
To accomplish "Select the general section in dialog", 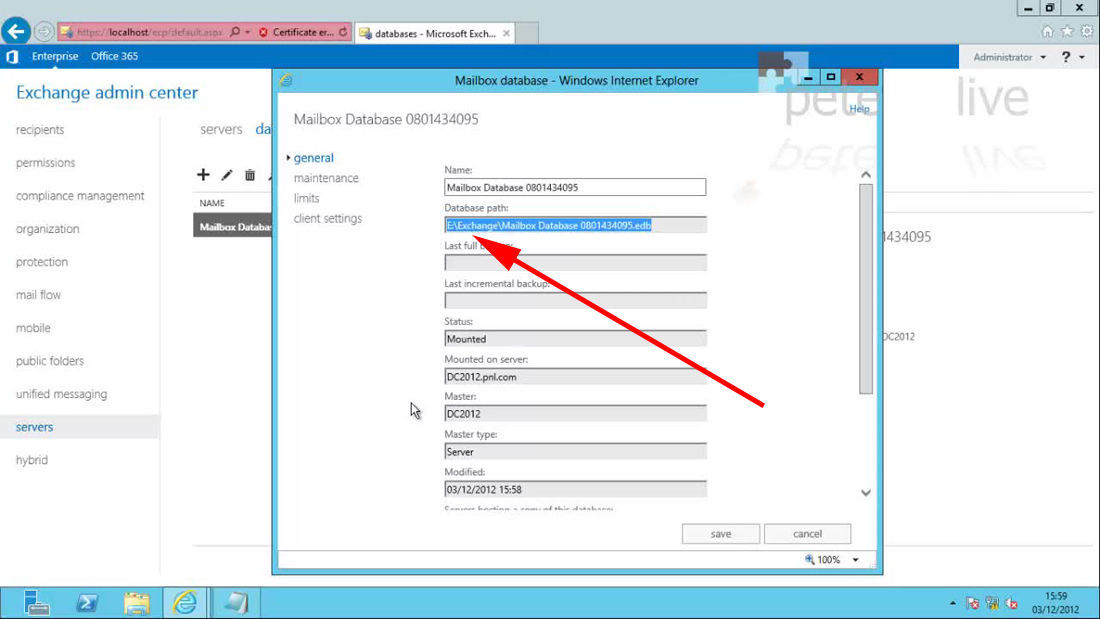I will coord(314,158).
